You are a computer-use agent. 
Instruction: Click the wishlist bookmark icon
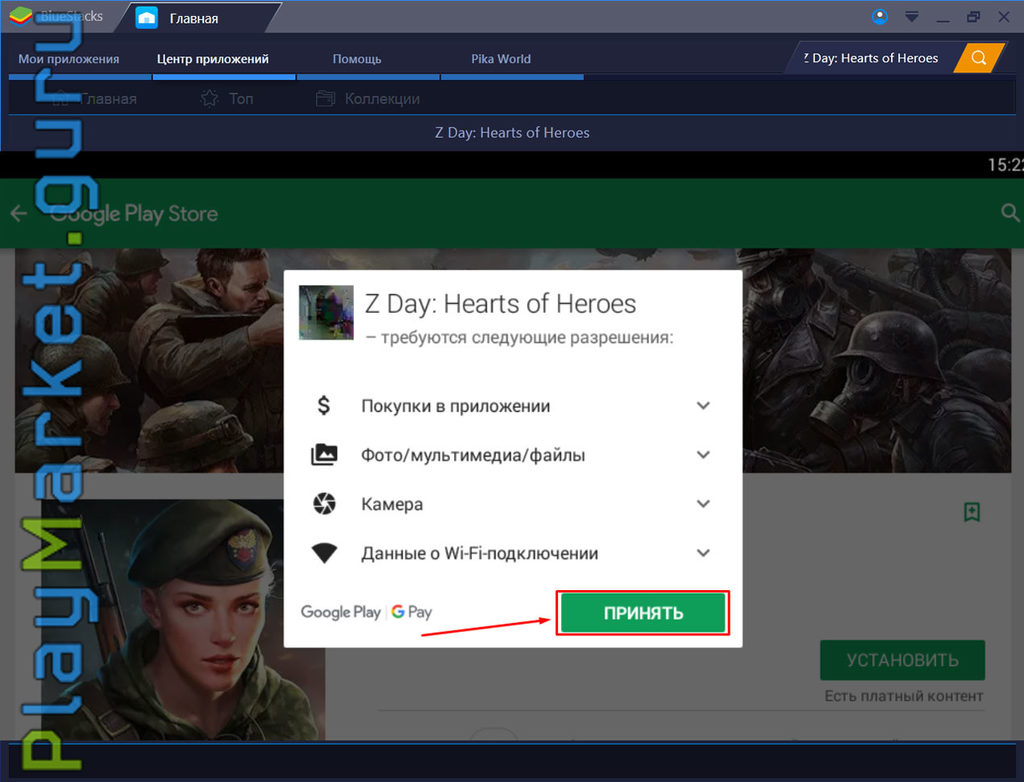(972, 512)
